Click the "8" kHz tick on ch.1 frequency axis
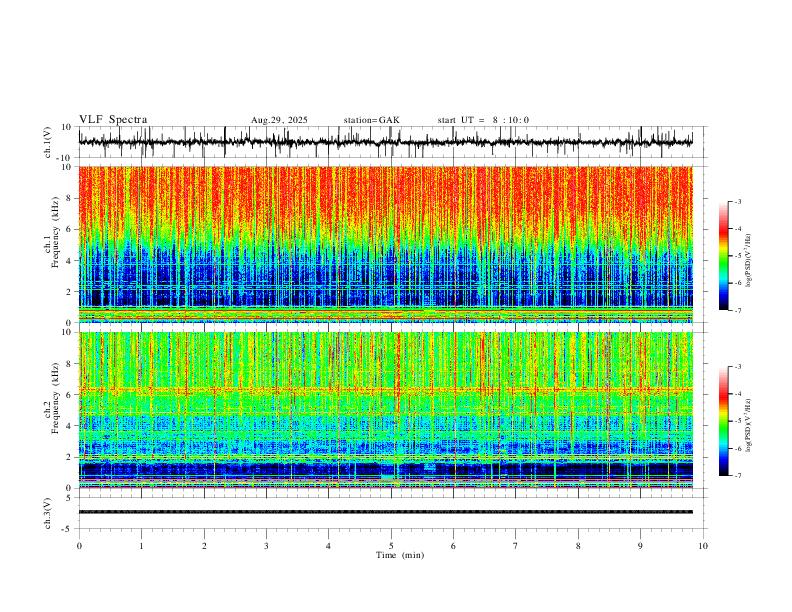This screenshot has width=792, height=612. coord(70,198)
